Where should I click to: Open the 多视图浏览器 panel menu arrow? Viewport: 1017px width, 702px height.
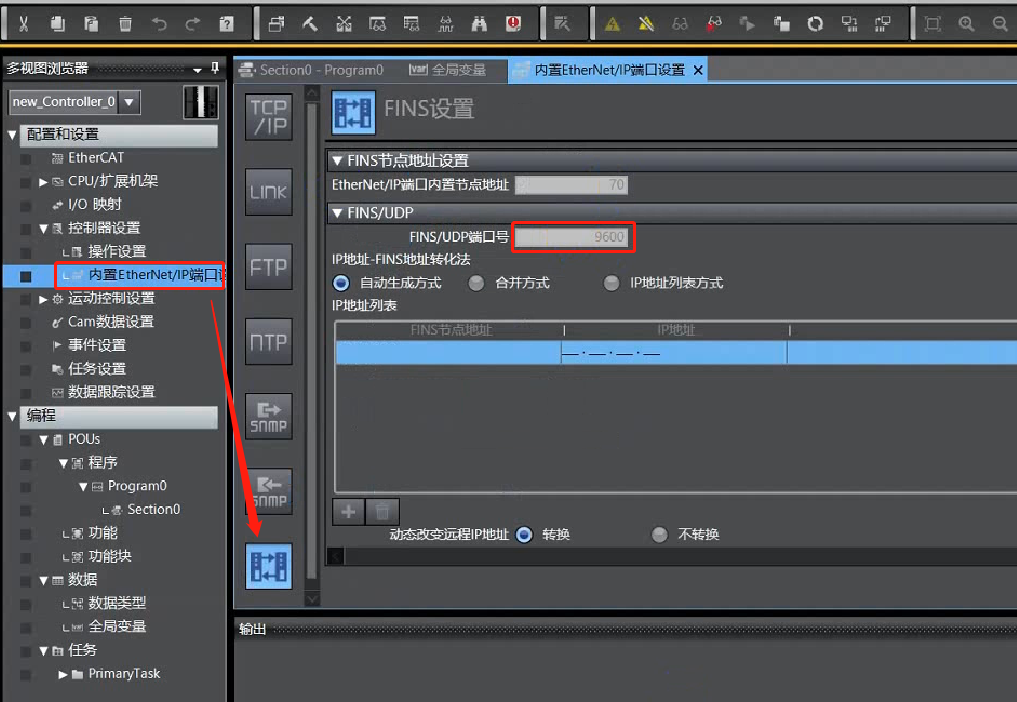coord(197,69)
